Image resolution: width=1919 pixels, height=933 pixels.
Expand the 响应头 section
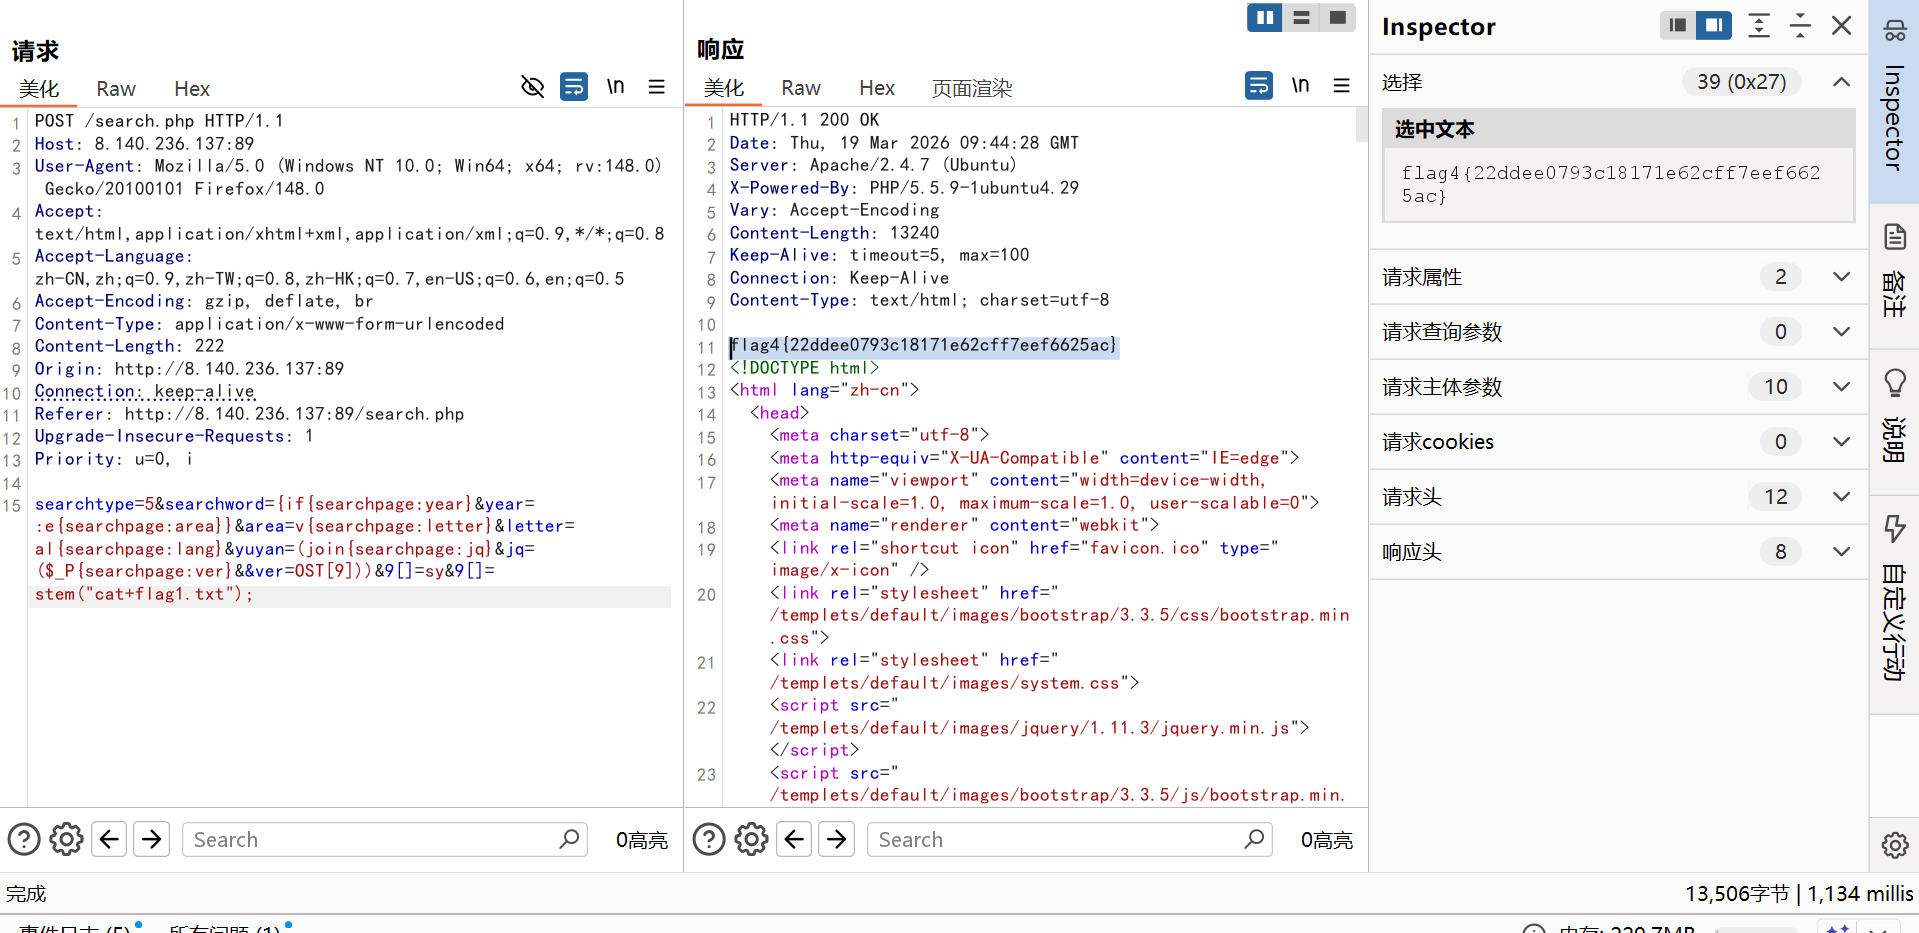click(1841, 552)
